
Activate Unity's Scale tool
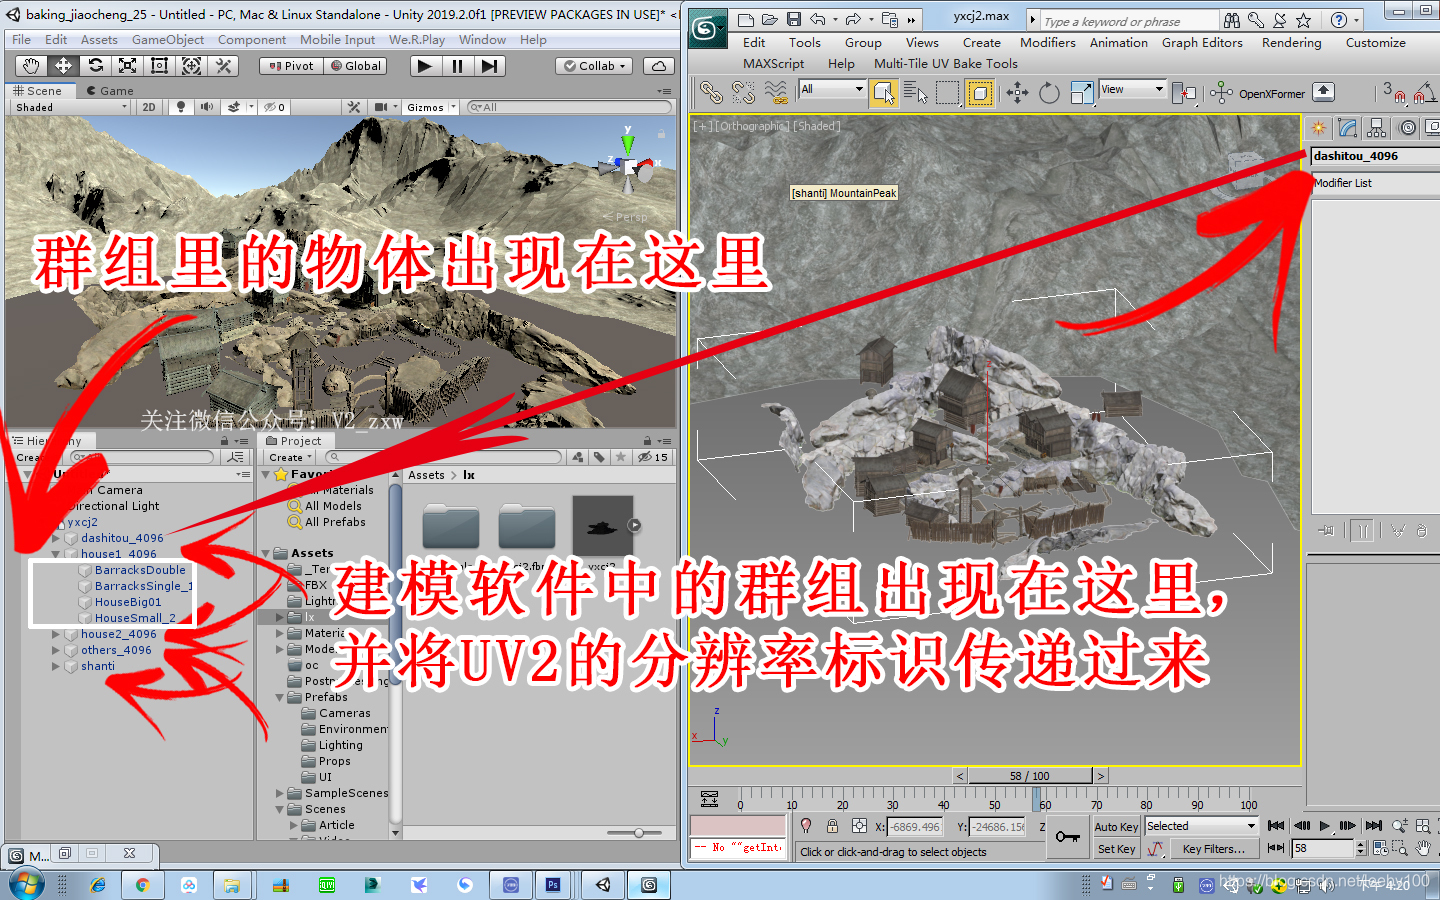(x=127, y=66)
